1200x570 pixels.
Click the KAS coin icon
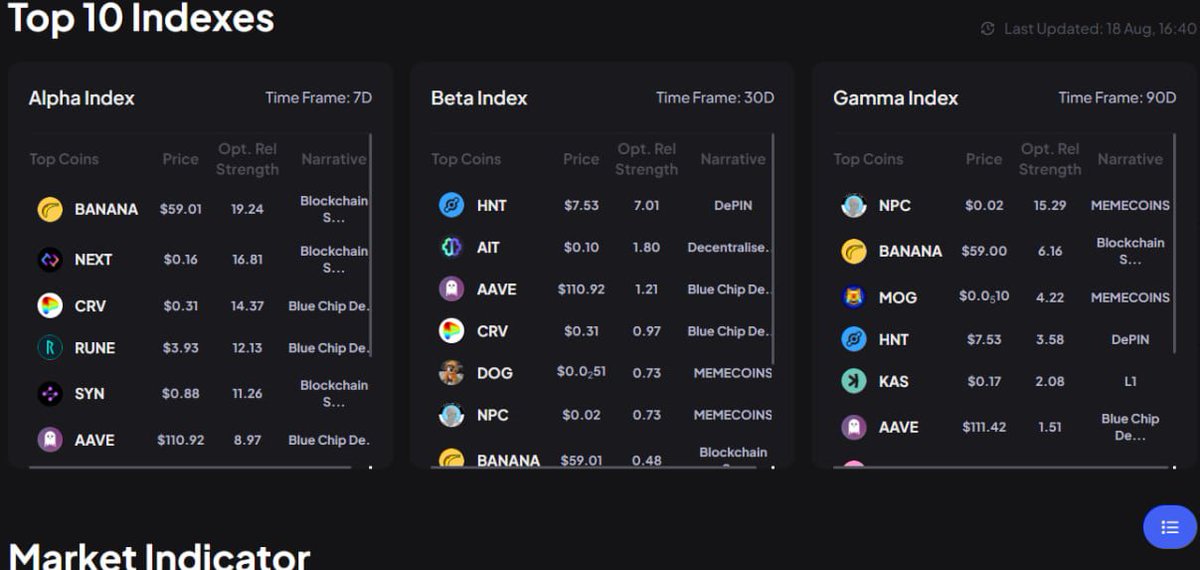point(854,381)
